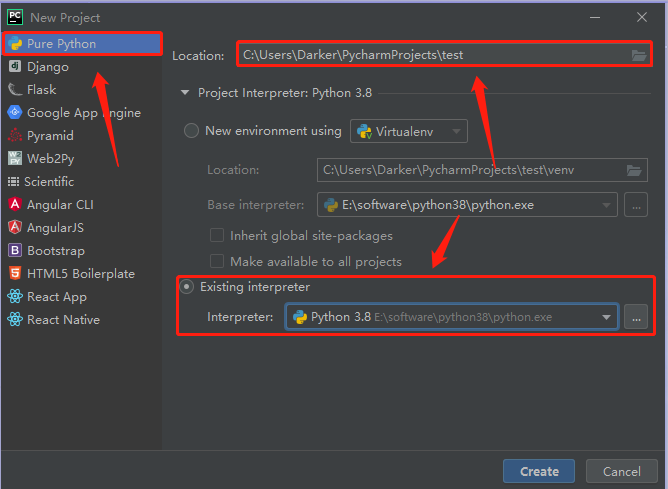
Task: Choose Bootstrap project type
Action: tap(81, 250)
